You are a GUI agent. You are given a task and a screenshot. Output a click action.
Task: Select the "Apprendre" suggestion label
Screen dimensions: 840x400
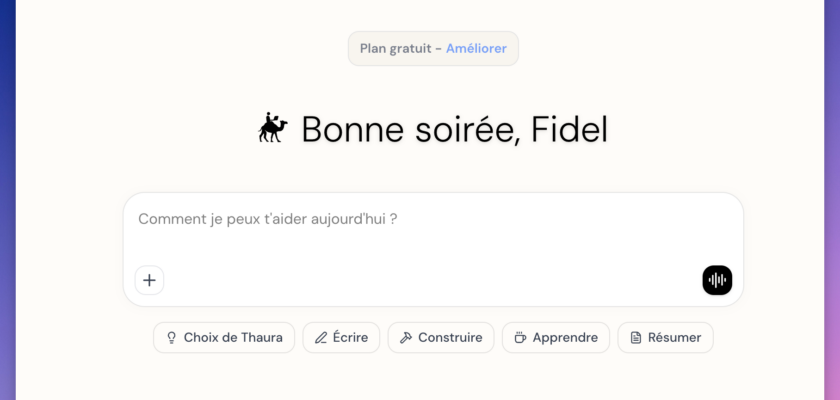[565, 338]
